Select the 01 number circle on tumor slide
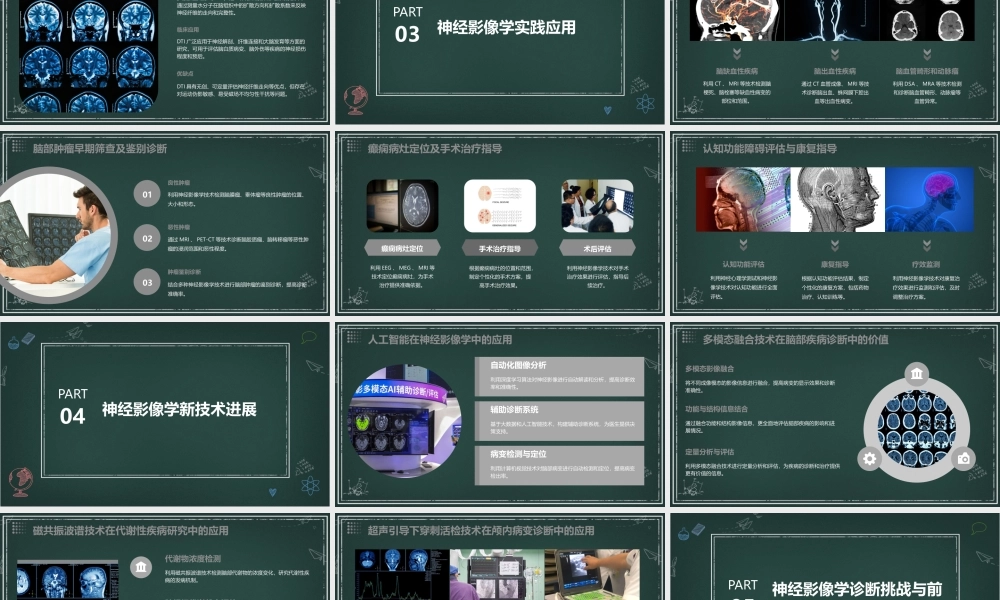Image resolution: width=1000 pixels, height=600 pixels. [x=147, y=194]
